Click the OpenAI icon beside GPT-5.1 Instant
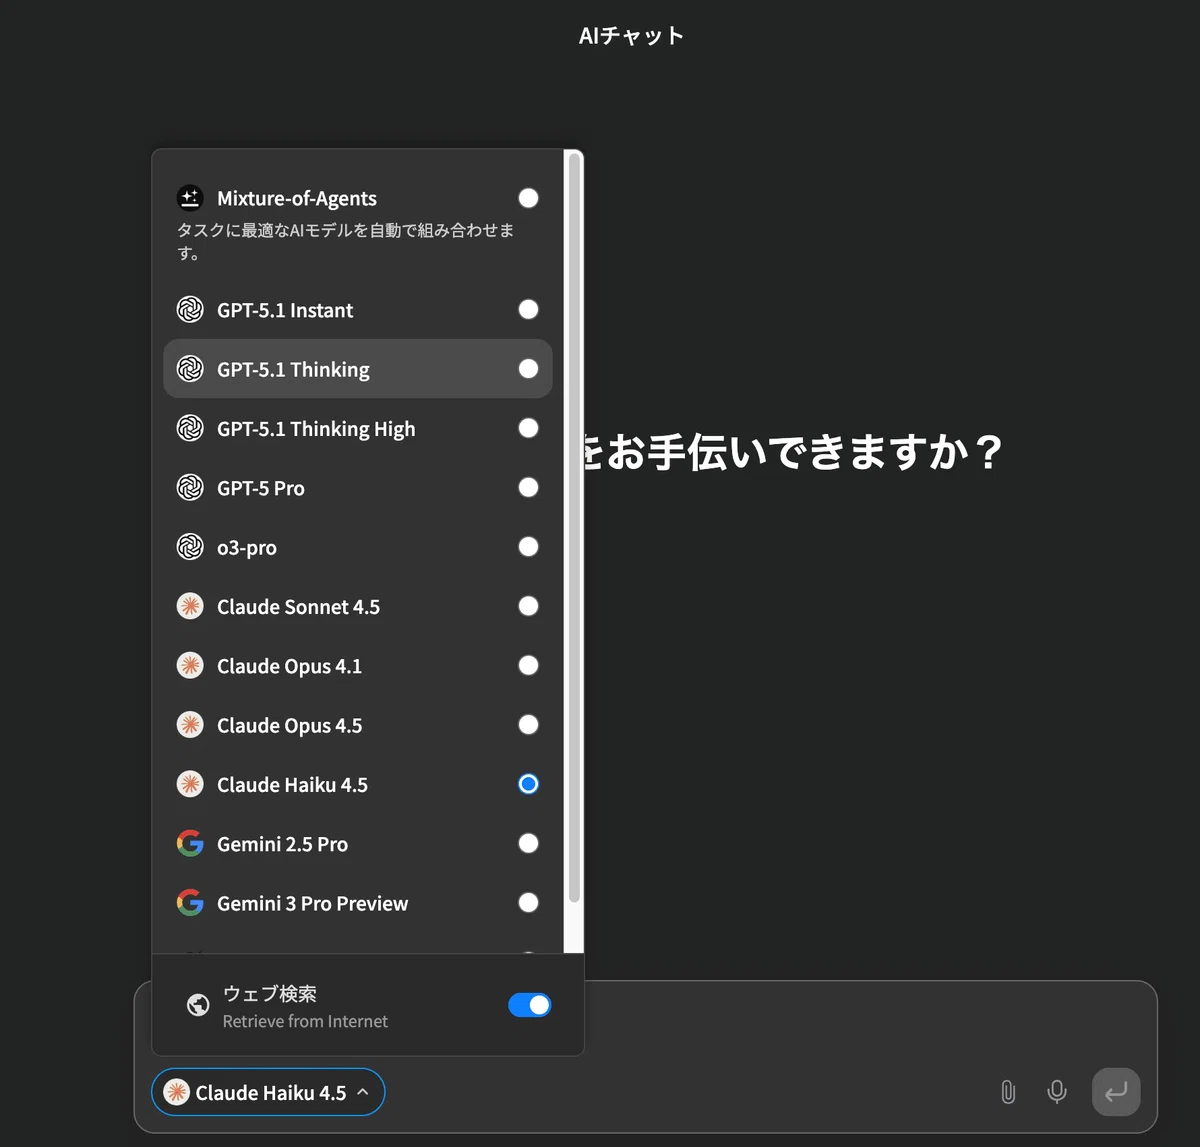 coord(190,310)
